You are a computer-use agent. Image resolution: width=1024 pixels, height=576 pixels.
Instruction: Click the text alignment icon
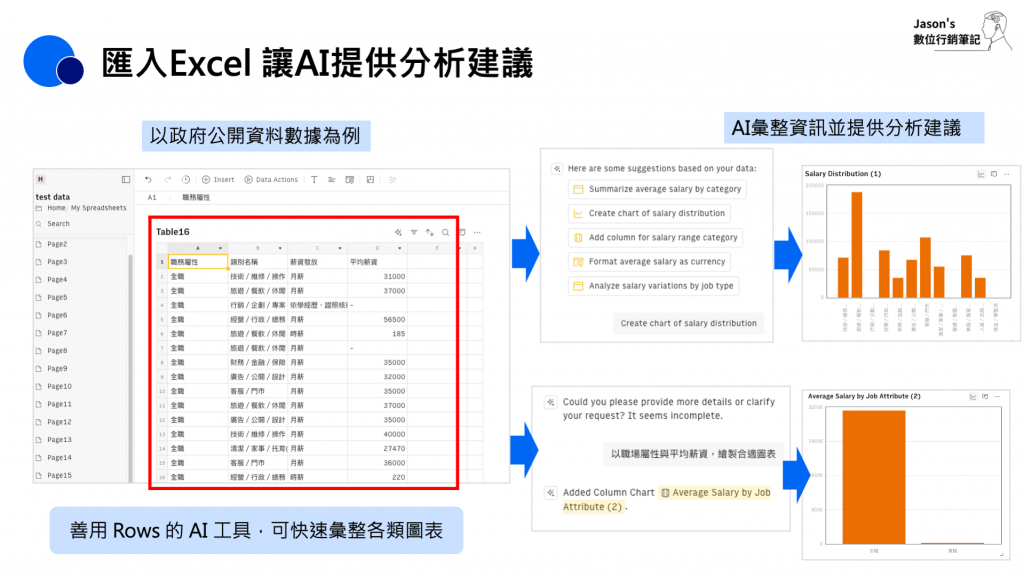point(332,180)
